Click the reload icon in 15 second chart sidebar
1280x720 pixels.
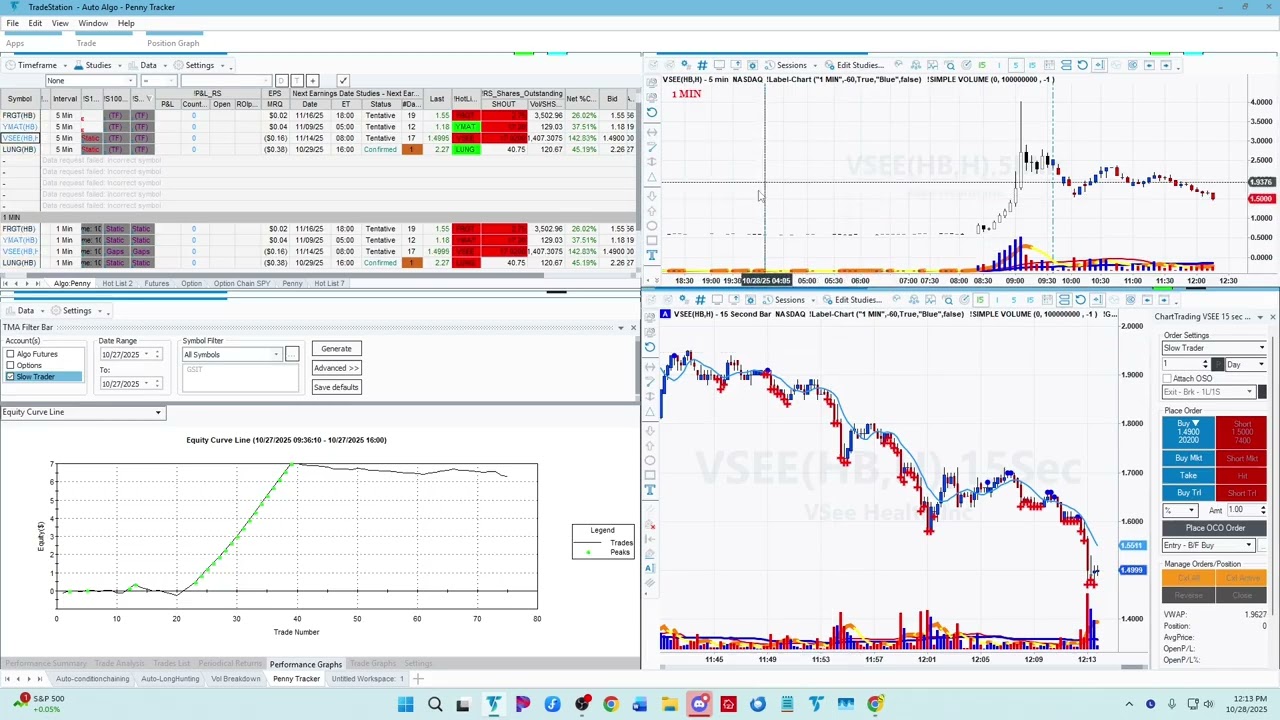click(x=650, y=347)
